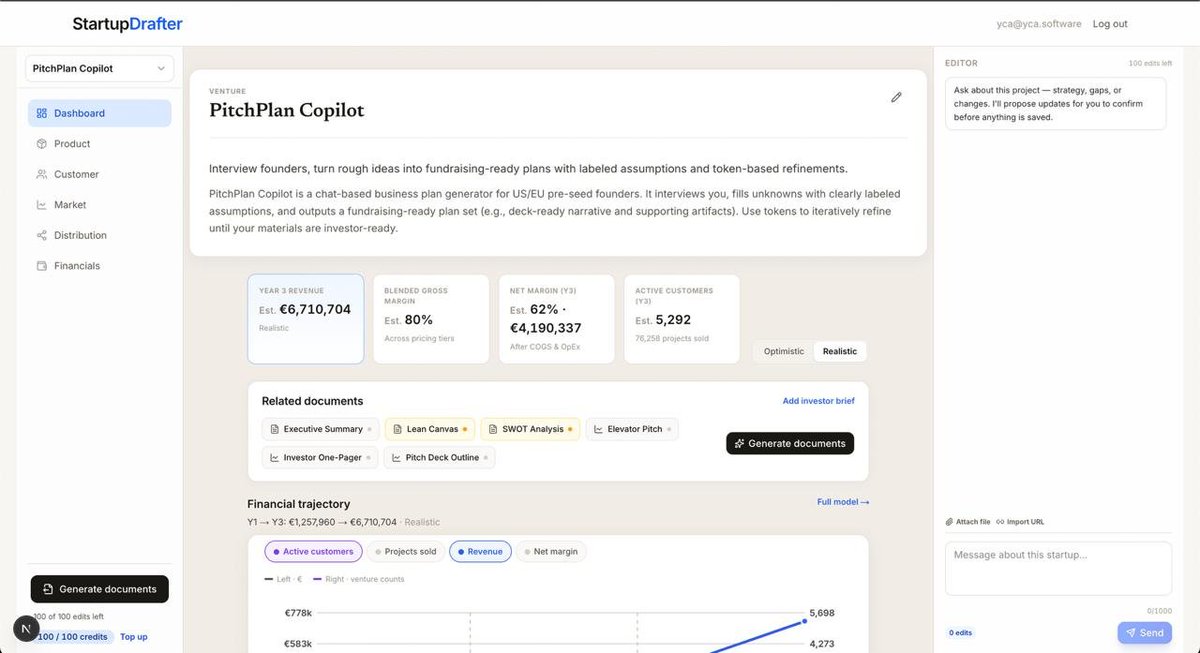The width and height of the screenshot is (1200, 653).
Task: Click the Send button
Action: tap(1144, 633)
